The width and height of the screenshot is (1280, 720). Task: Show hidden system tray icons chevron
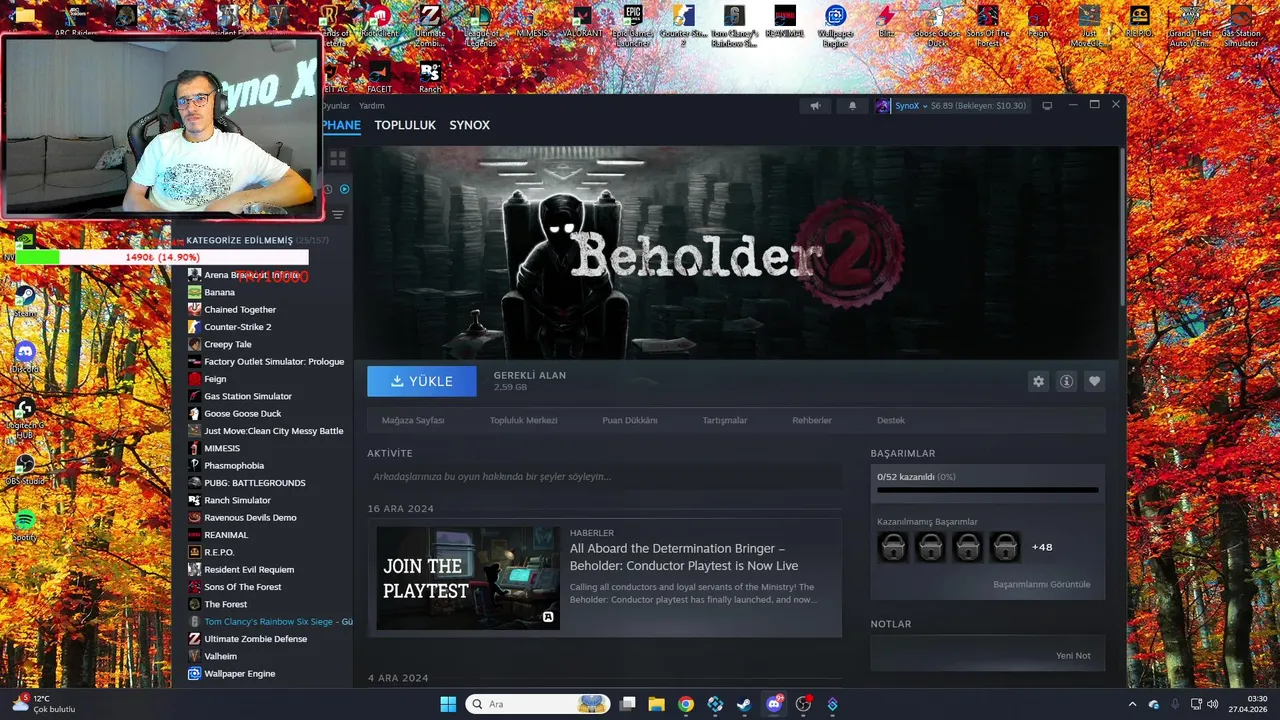pyautogui.click(x=1132, y=704)
